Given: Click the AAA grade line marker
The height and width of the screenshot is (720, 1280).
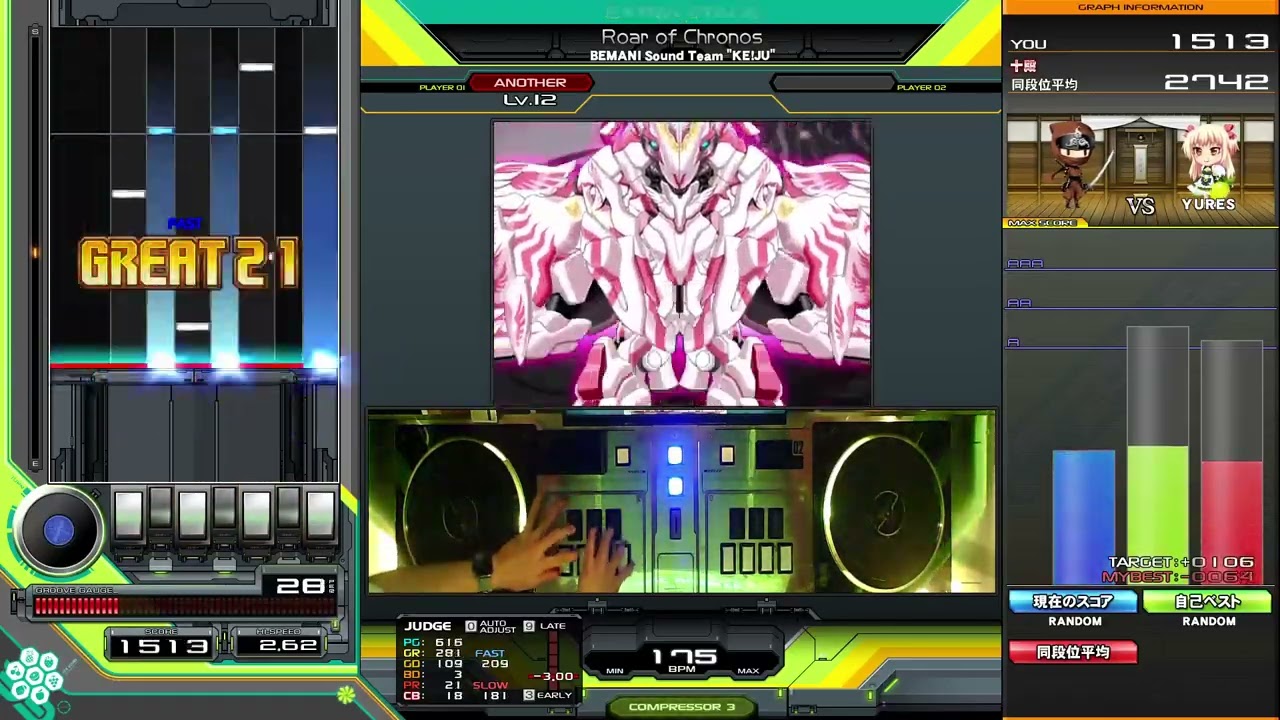Looking at the screenshot, I should [x=1025, y=264].
